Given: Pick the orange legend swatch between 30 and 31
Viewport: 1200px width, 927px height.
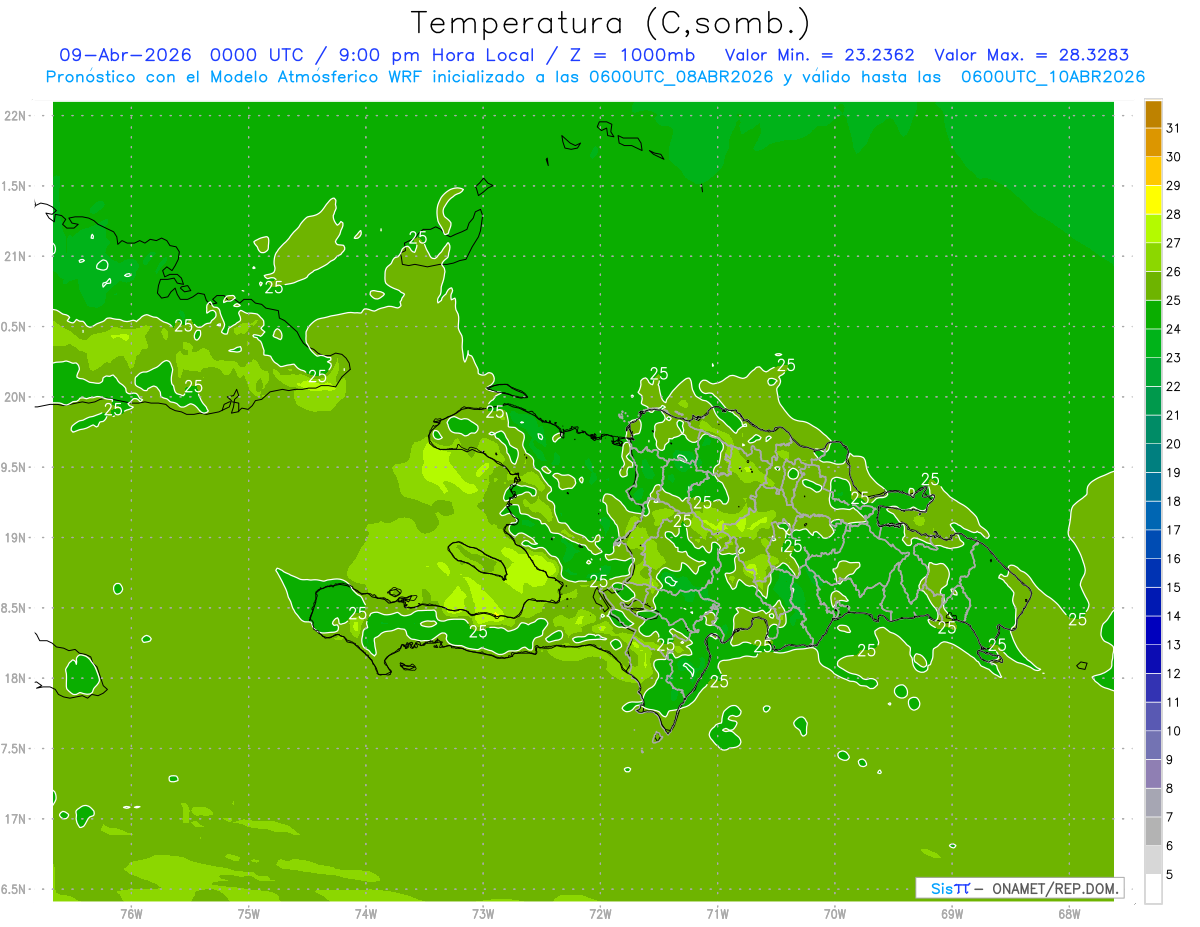Looking at the screenshot, I should point(1153,143).
